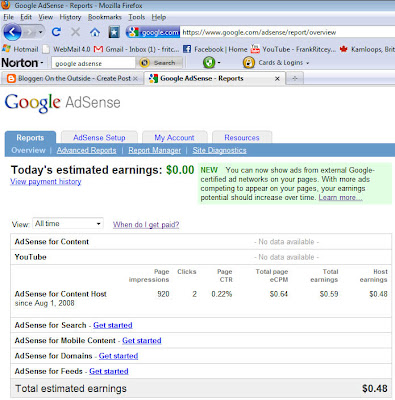Click the 920 page impressions value
Screen dimensions: 395x400
click(163, 294)
